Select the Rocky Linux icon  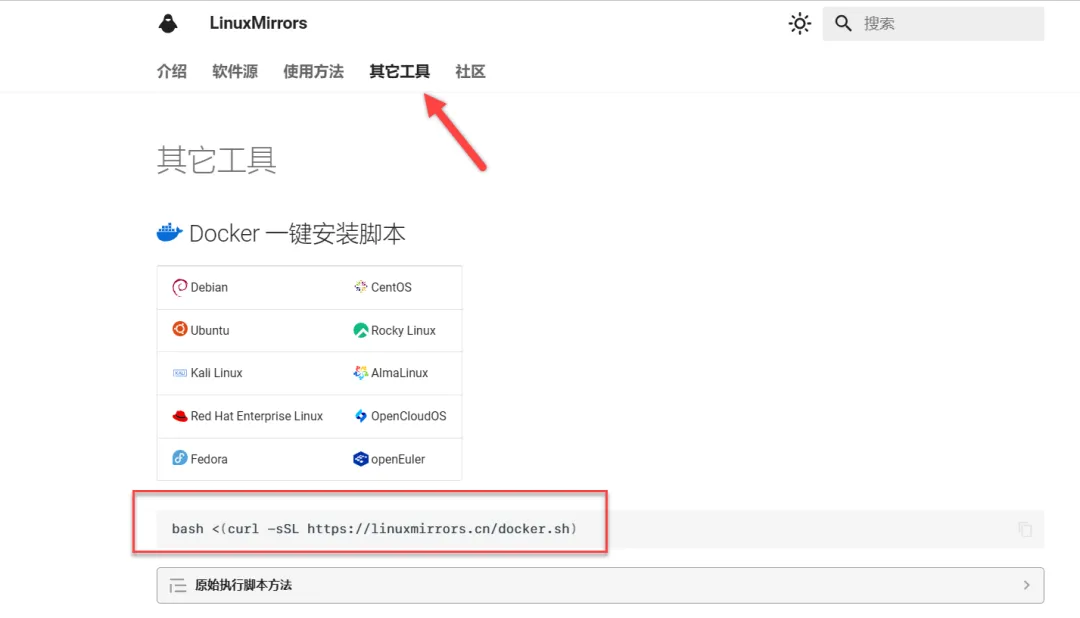click(x=361, y=330)
